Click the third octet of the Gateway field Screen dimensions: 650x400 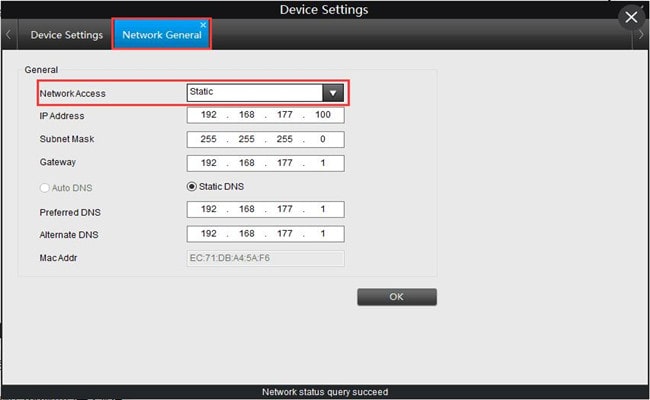click(x=285, y=163)
